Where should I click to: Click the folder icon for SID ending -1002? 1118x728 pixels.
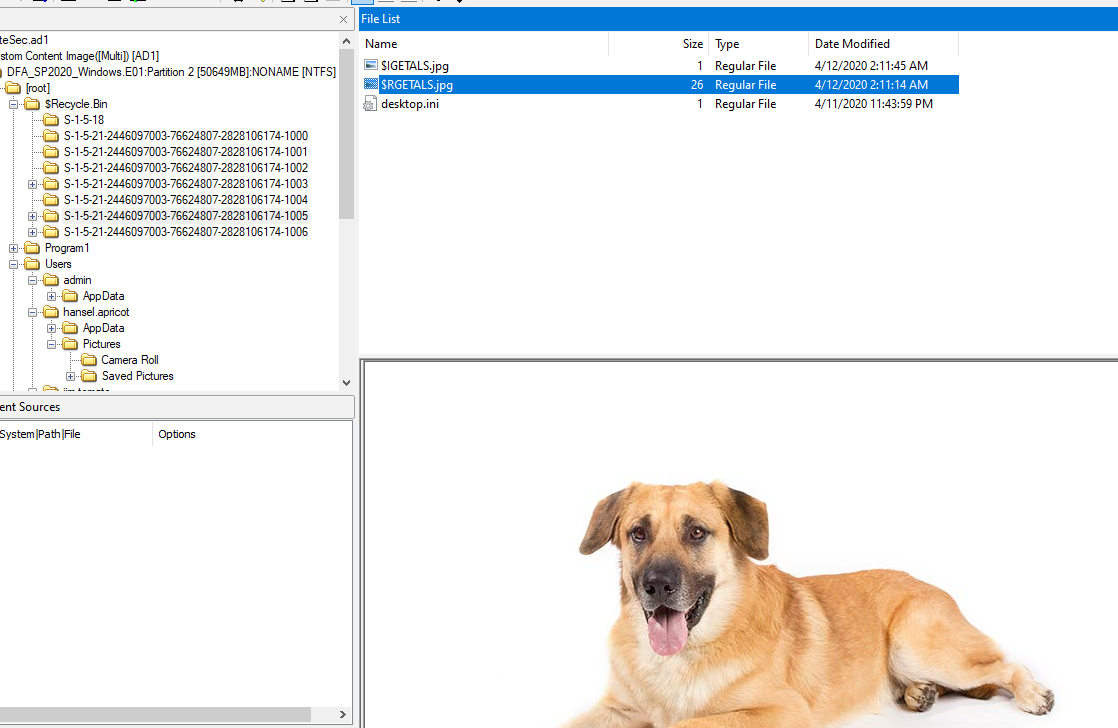(51, 168)
